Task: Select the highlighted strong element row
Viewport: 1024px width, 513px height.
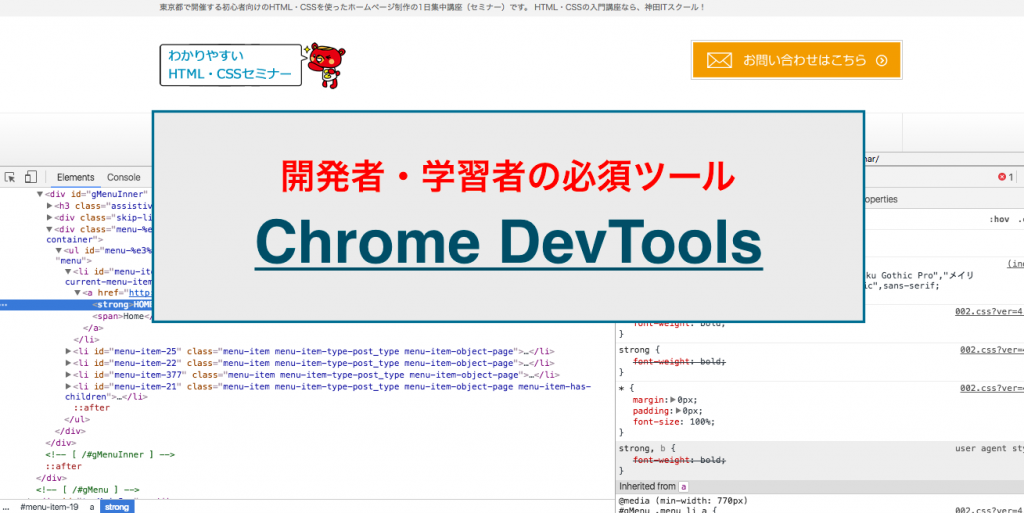Action: [76, 305]
